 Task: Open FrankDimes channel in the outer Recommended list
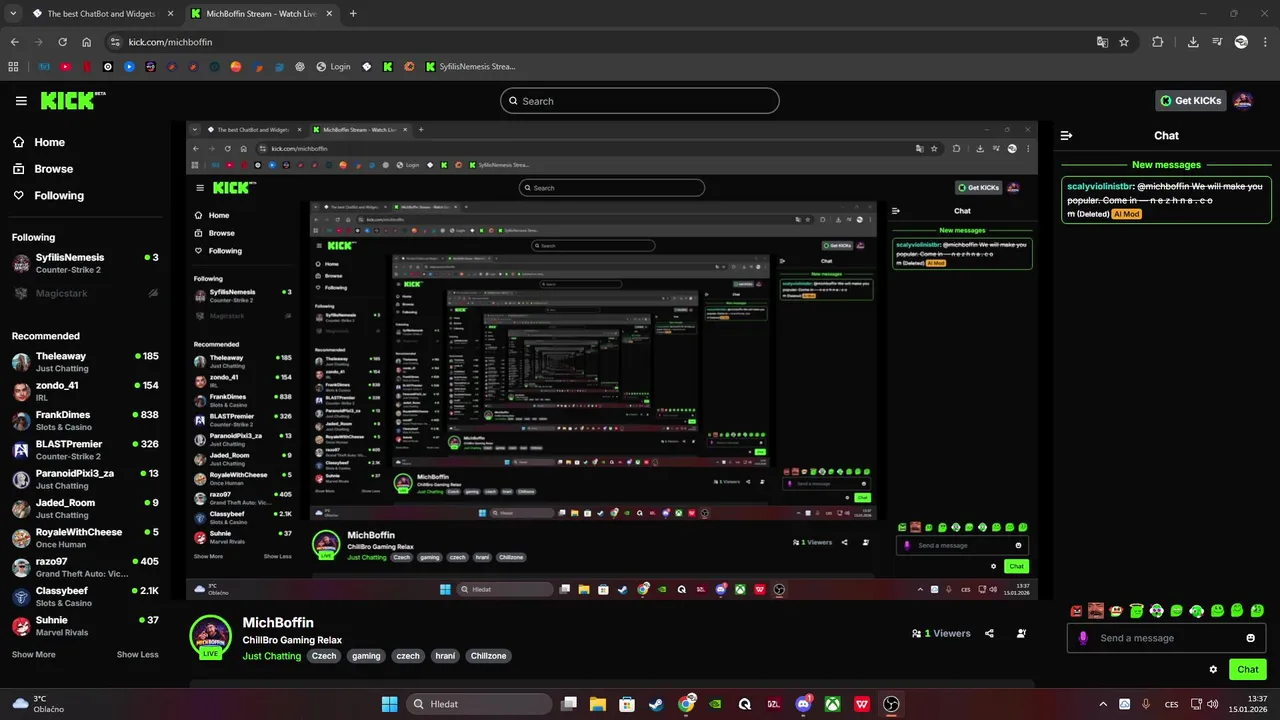(x=85, y=420)
